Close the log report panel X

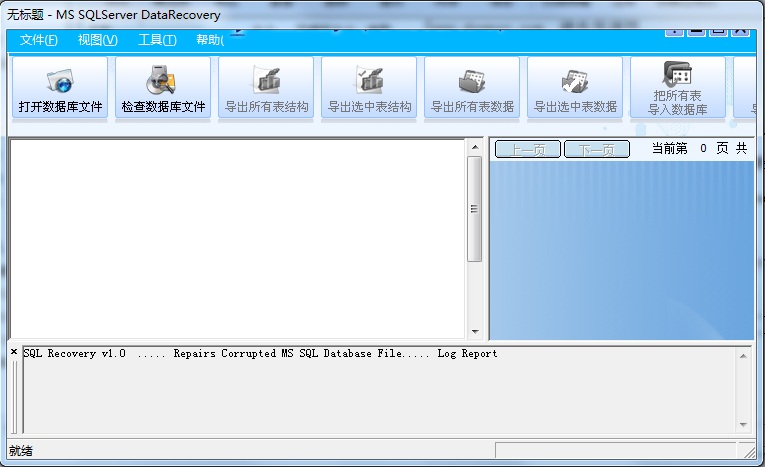pyautogui.click(x=14, y=351)
